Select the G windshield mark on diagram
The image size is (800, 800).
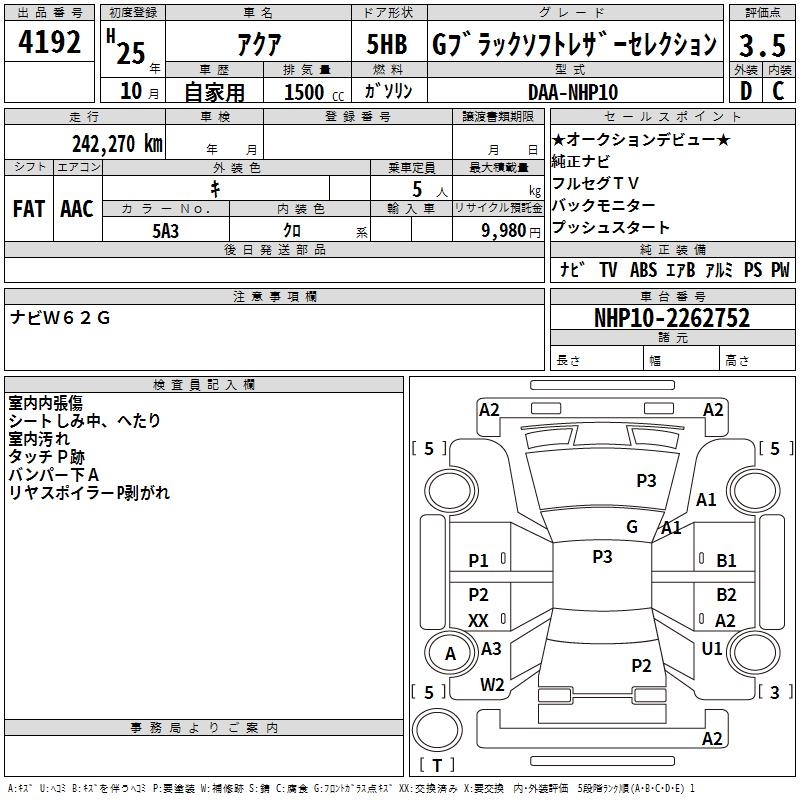tap(631, 527)
